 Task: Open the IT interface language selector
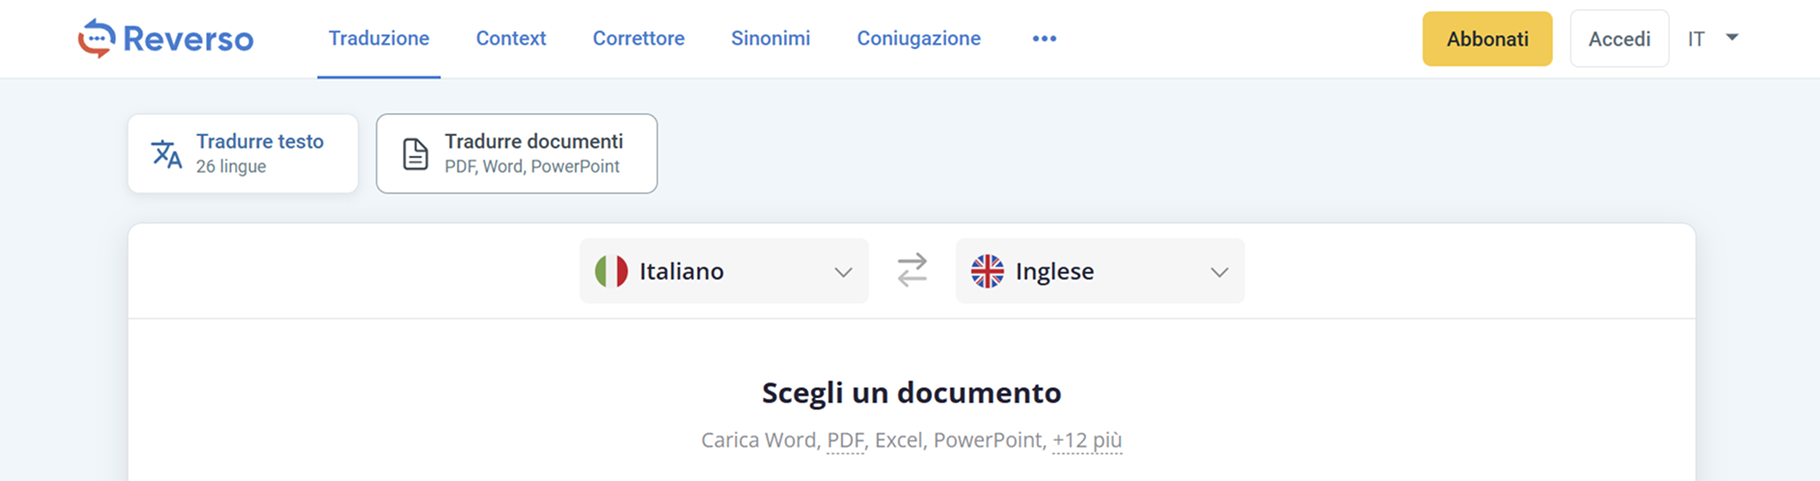[x=1713, y=39]
